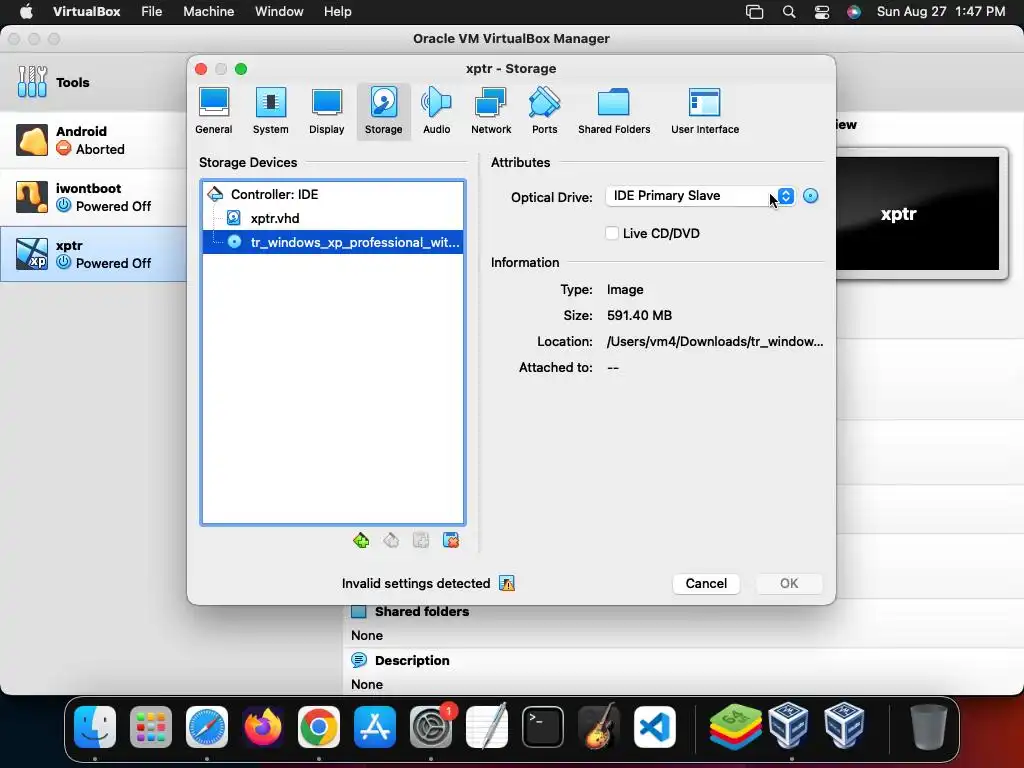
Task: Switch to the Display settings tab
Action: tap(327, 111)
